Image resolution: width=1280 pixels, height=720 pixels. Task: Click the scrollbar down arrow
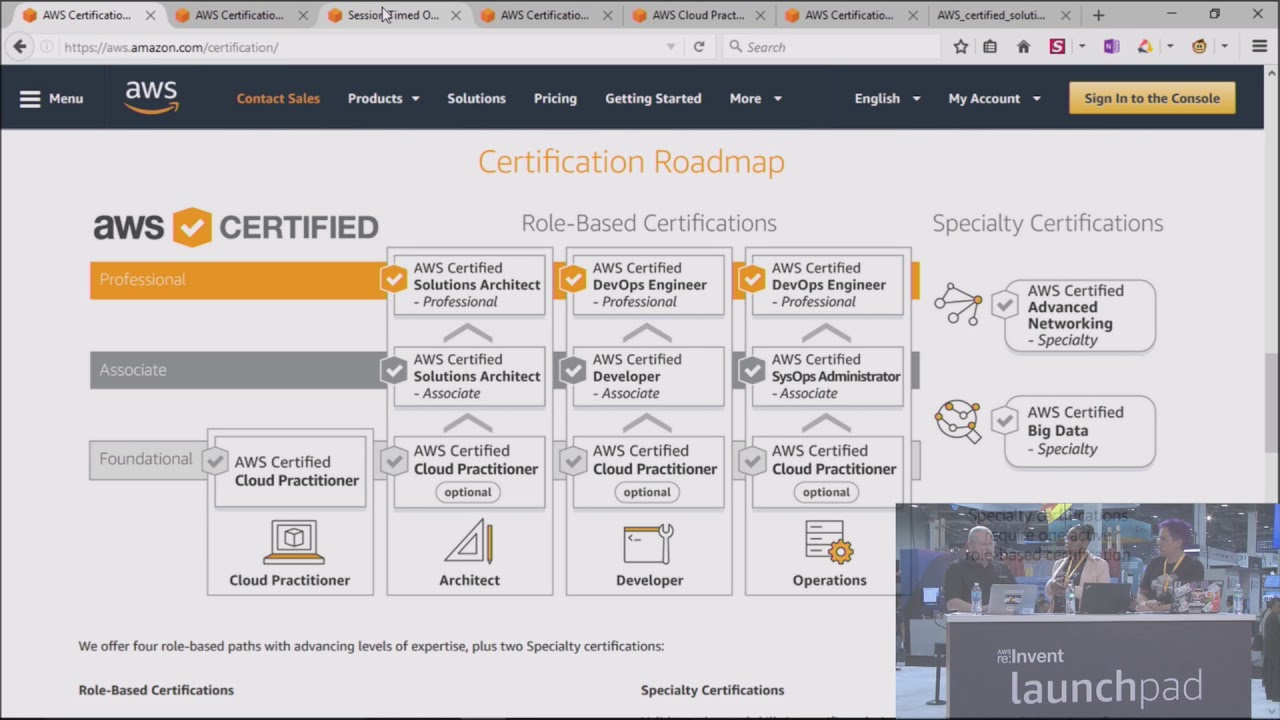[x=1272, y=712]
